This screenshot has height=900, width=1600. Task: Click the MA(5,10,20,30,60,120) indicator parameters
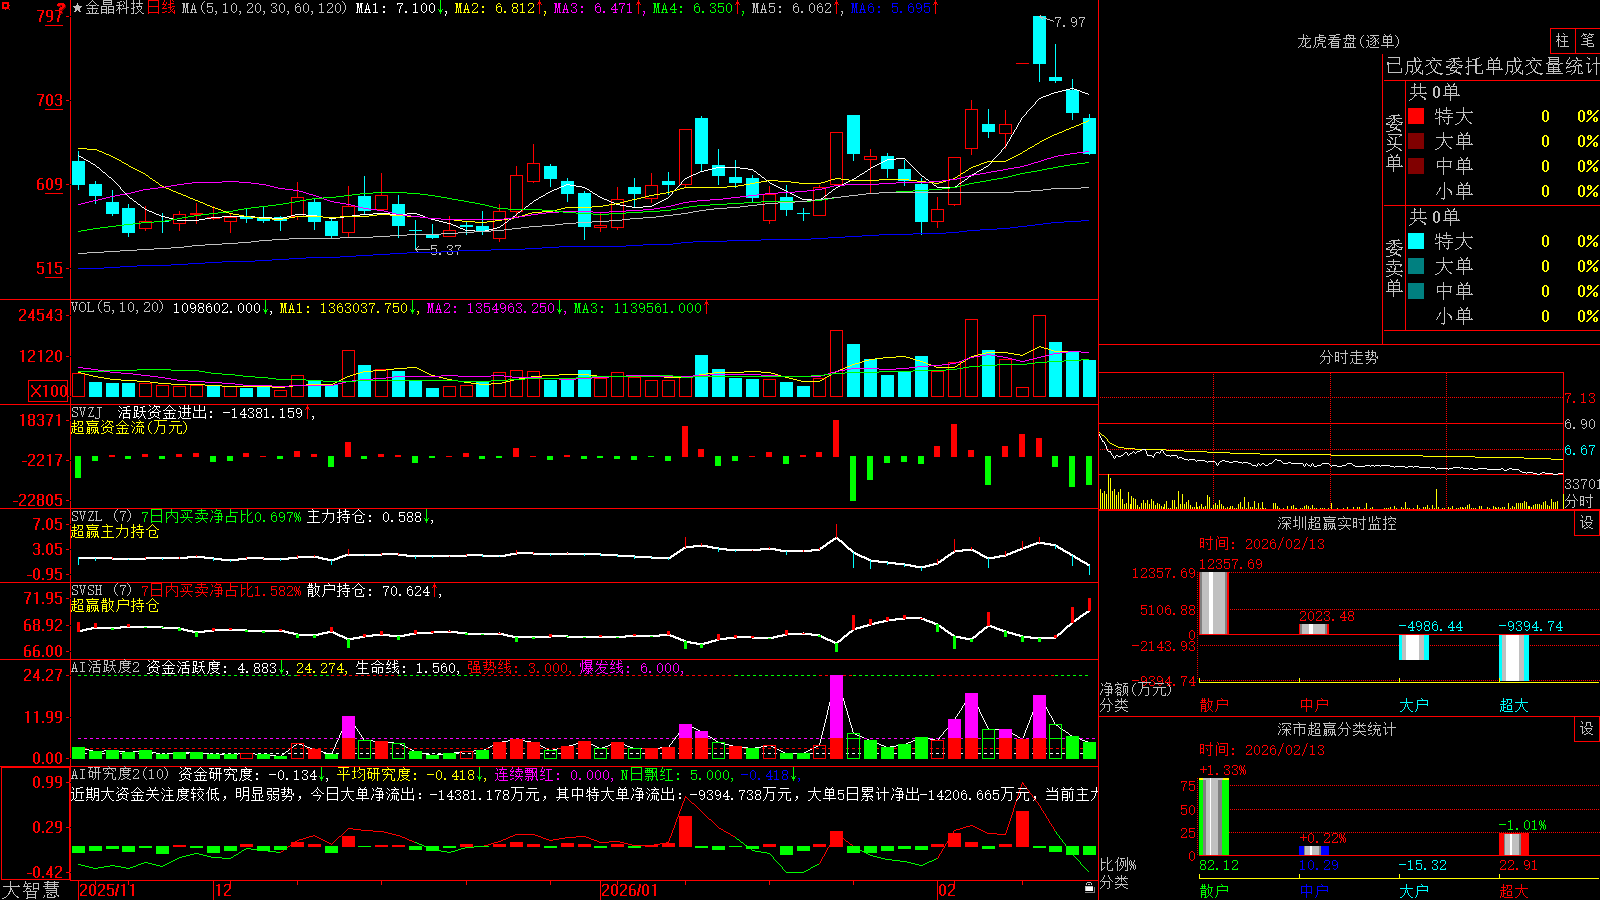tap(265, 8)
